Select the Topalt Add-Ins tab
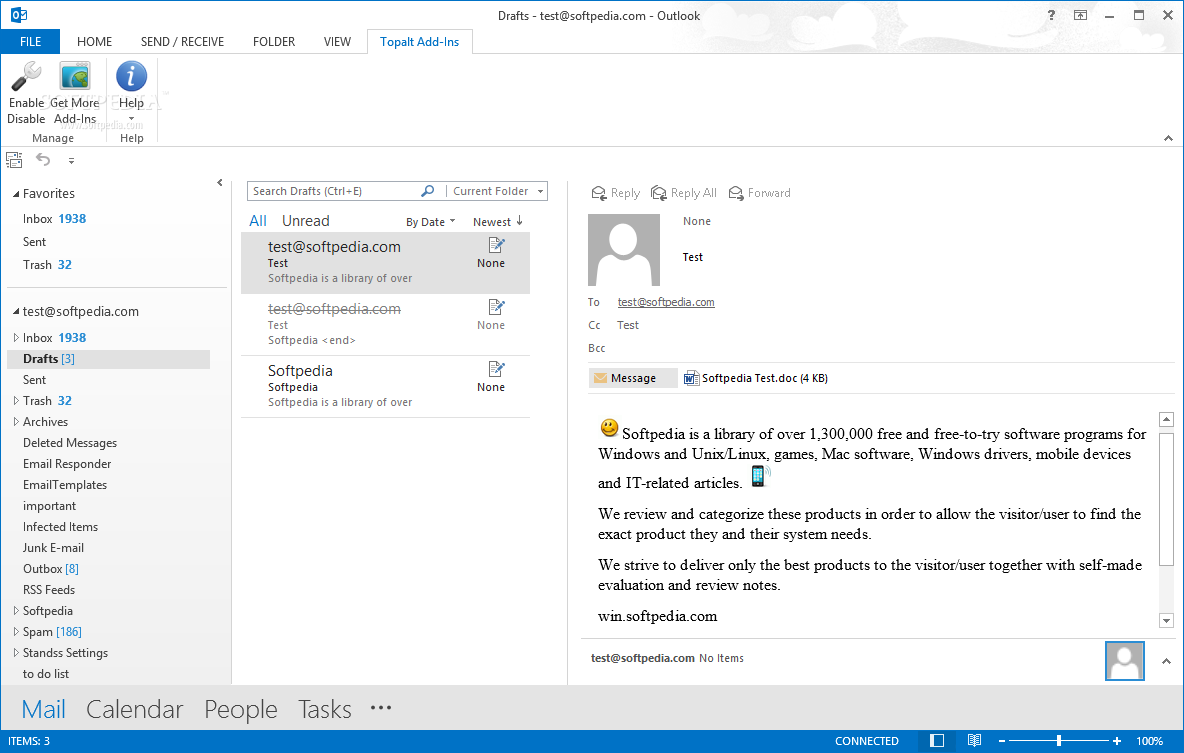 coord(420,42)
